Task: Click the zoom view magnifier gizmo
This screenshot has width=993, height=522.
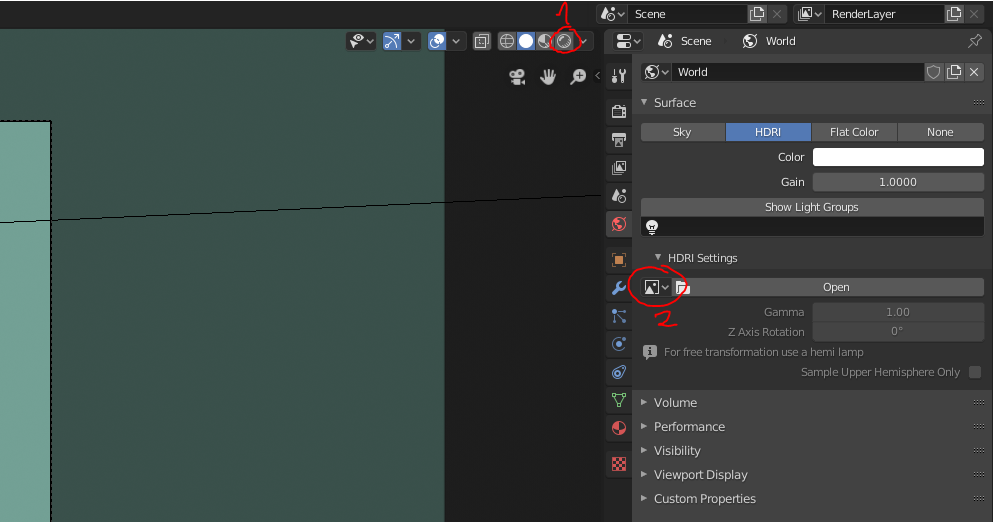Action: (x=578, y=77)
